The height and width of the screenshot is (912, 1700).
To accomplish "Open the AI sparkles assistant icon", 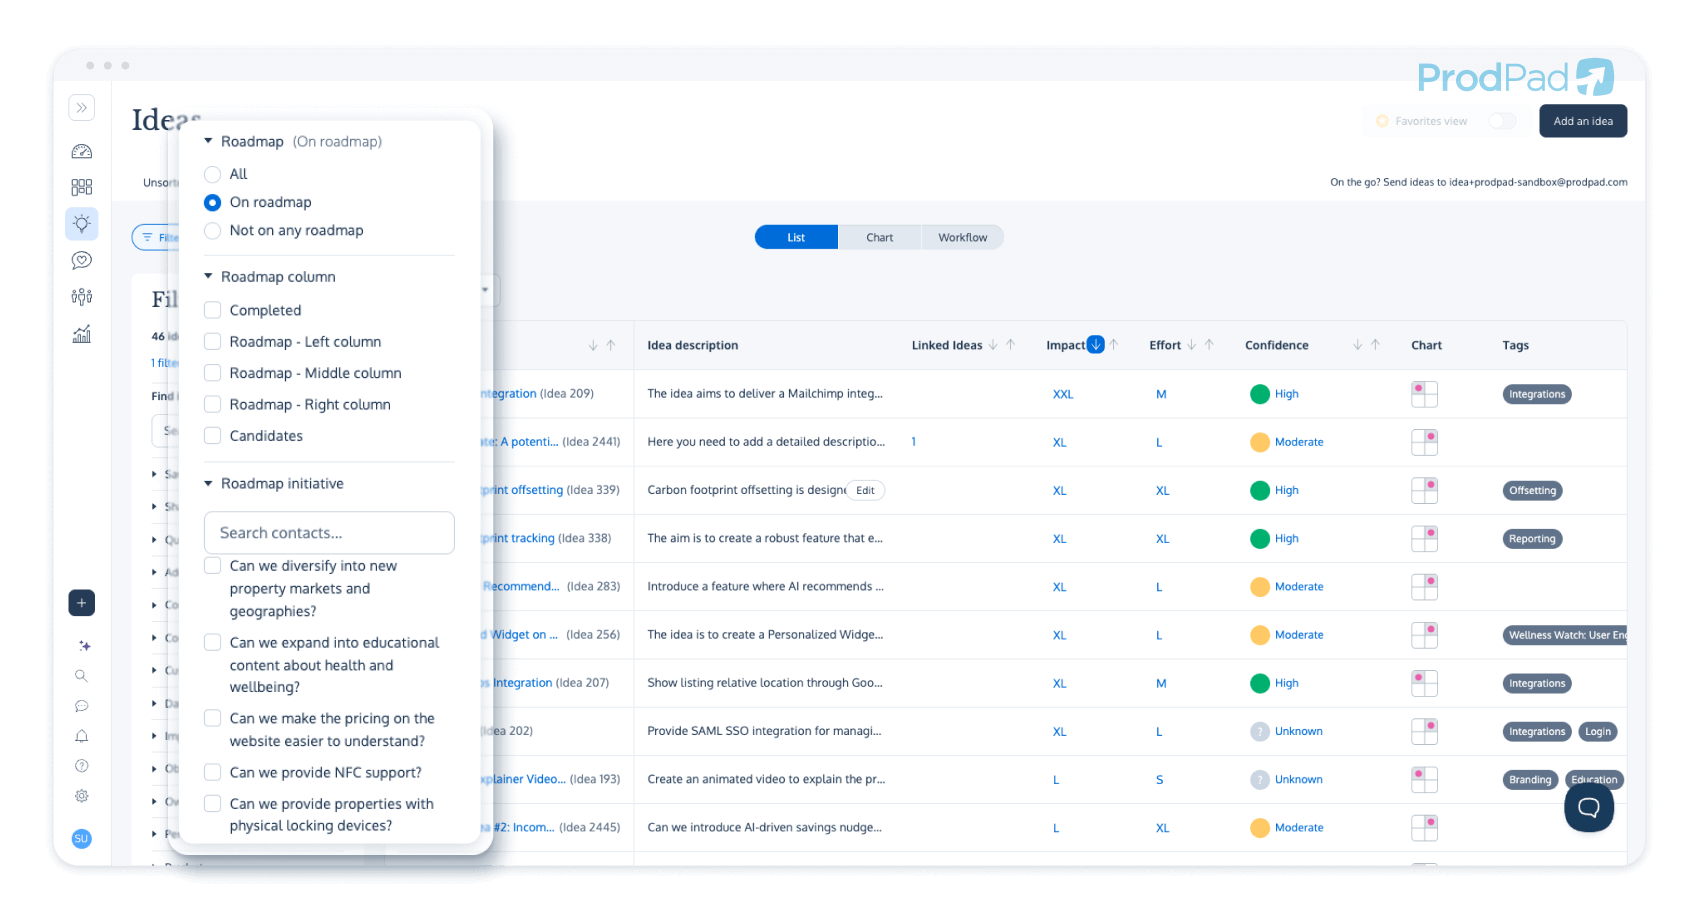I will click(x=84, y=646).
